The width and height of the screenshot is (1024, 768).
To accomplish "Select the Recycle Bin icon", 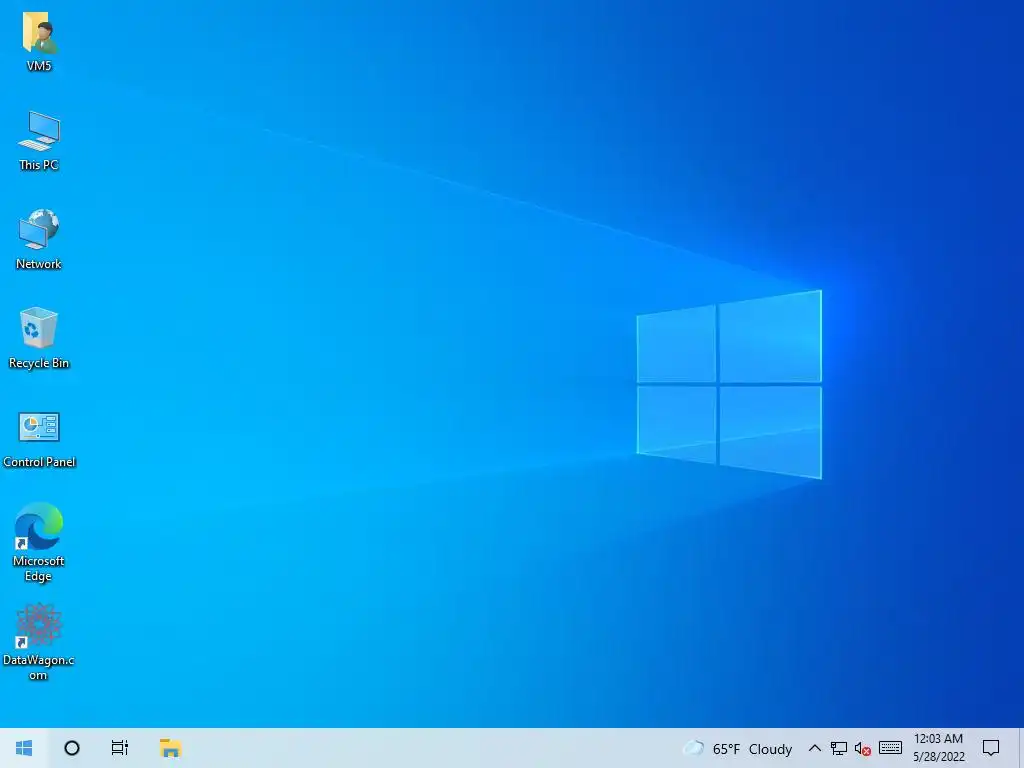I will [x=39, y=328].
